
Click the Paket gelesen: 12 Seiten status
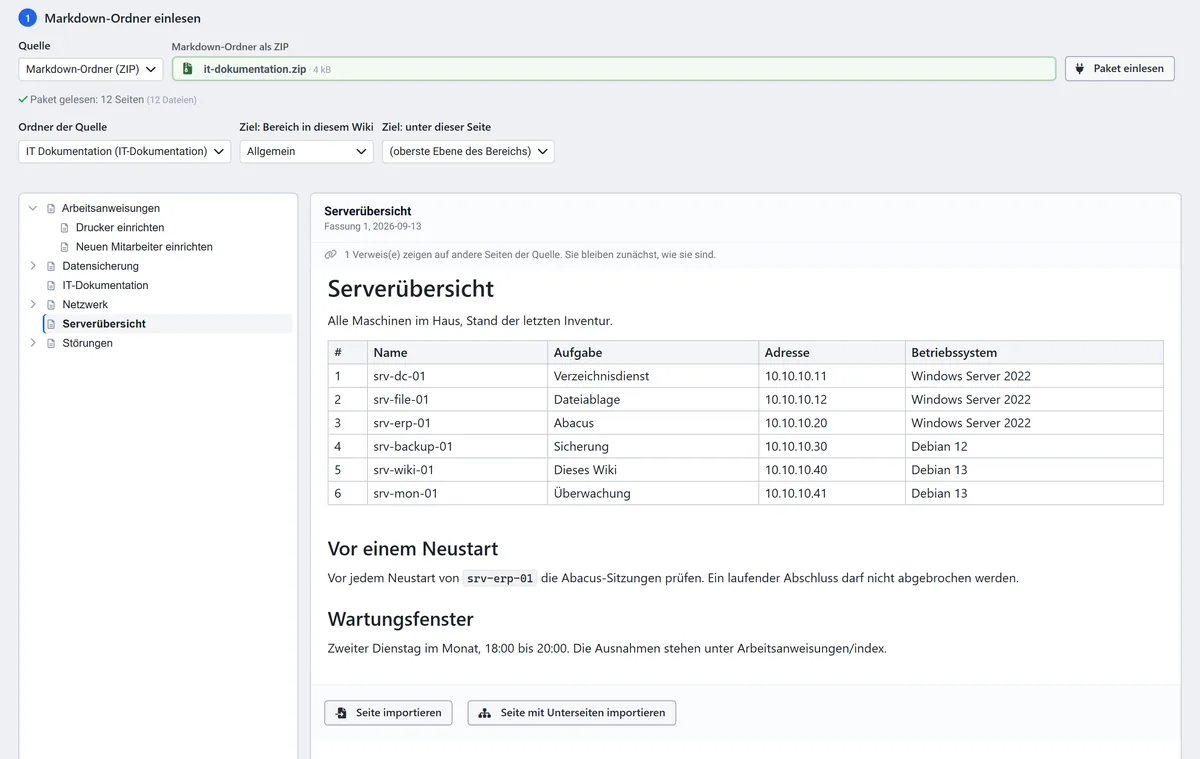(87, 100)
